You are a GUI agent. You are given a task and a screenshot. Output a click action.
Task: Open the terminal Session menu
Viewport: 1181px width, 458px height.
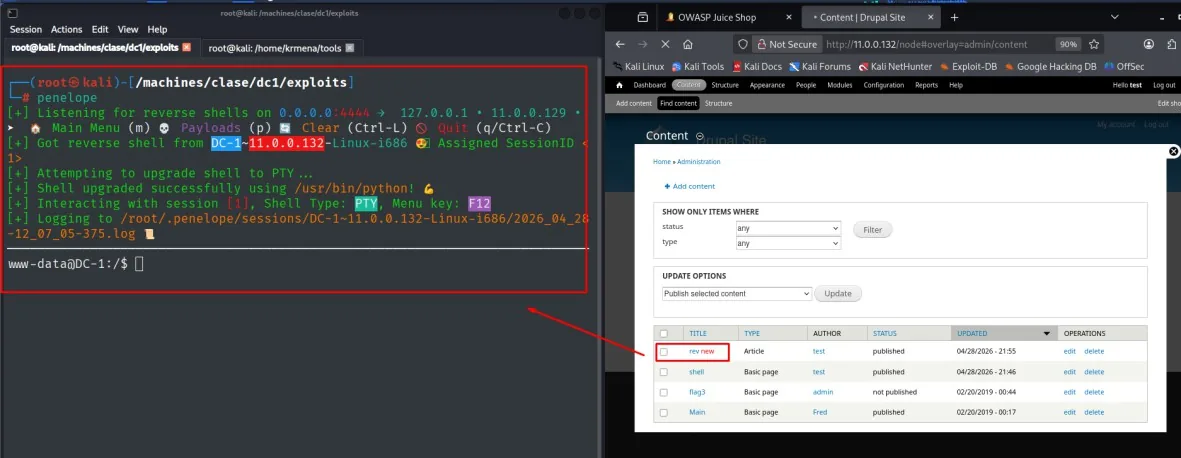click(x=26, y=29)
